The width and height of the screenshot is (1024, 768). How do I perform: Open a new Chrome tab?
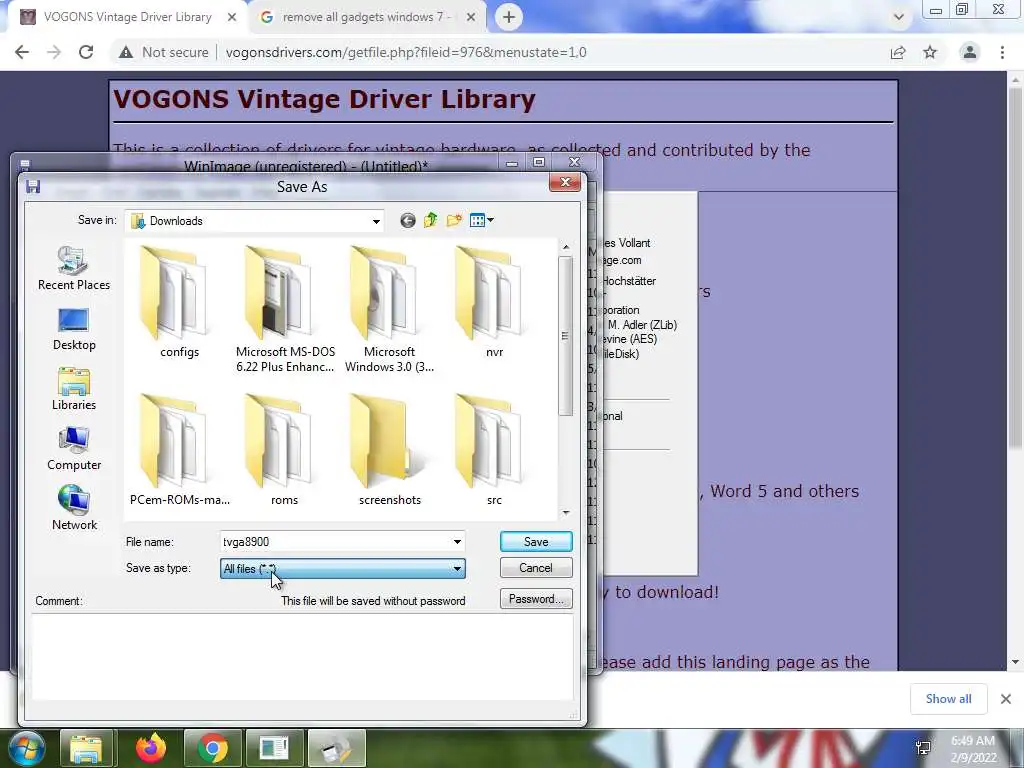[509, 17]
